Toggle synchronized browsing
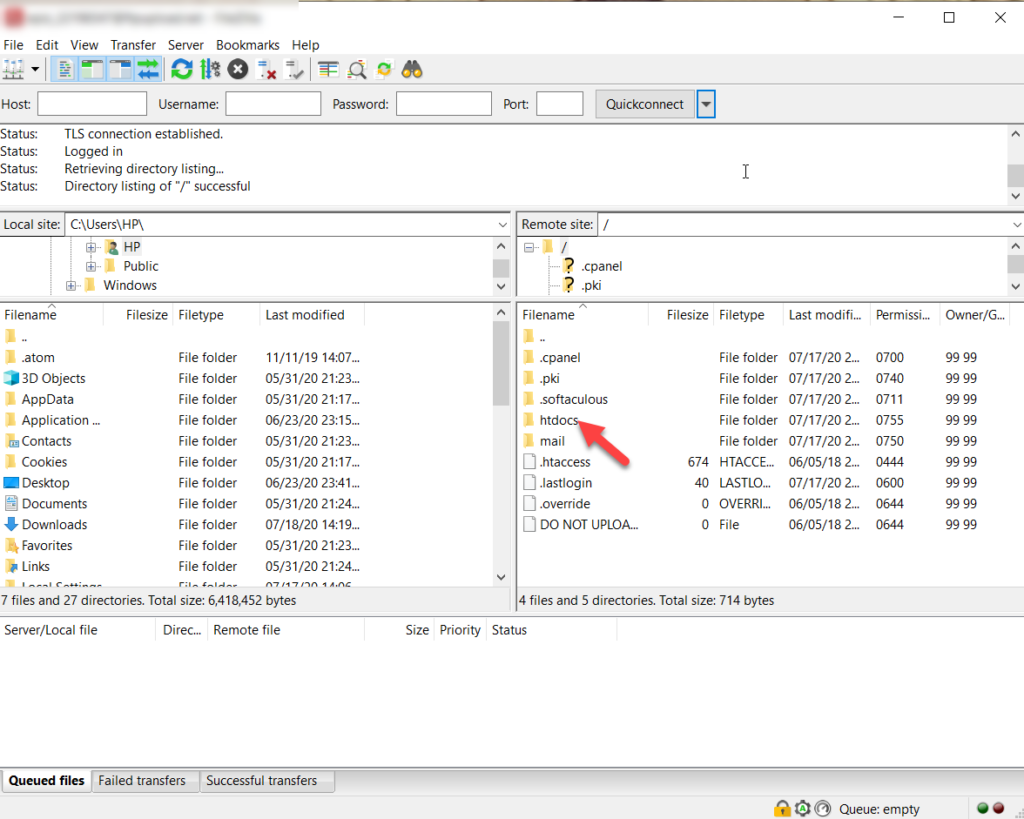The height and width of the screenshot is (819, 1024). (384, 69)
